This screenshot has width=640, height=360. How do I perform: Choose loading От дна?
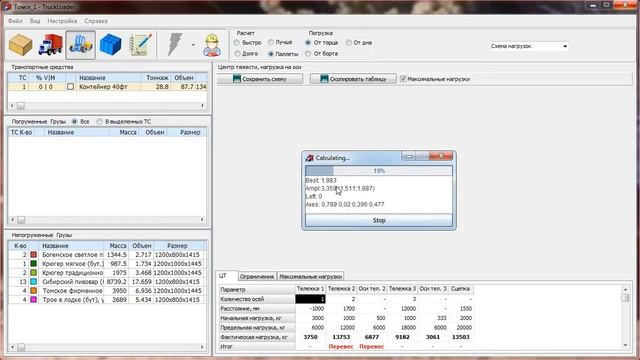(359, 42)
